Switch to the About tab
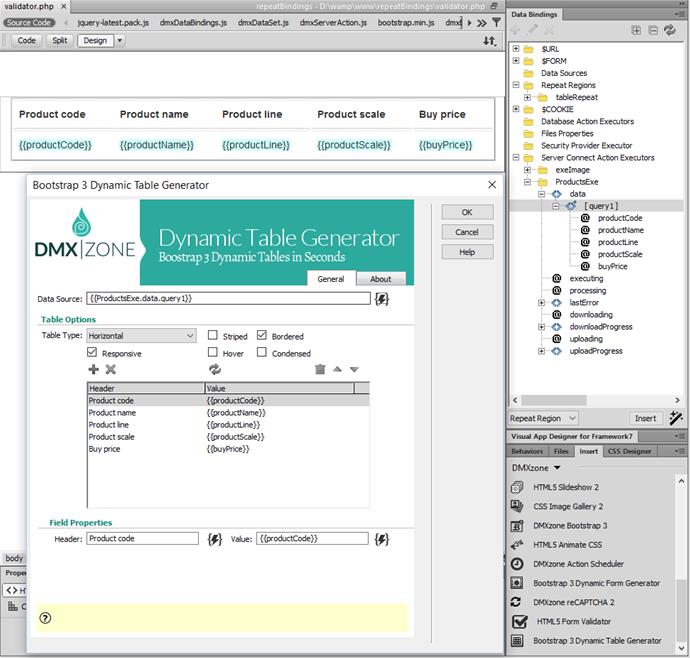Image resolution: width=690 pixels, height=658 pixels. pos(380,279)
